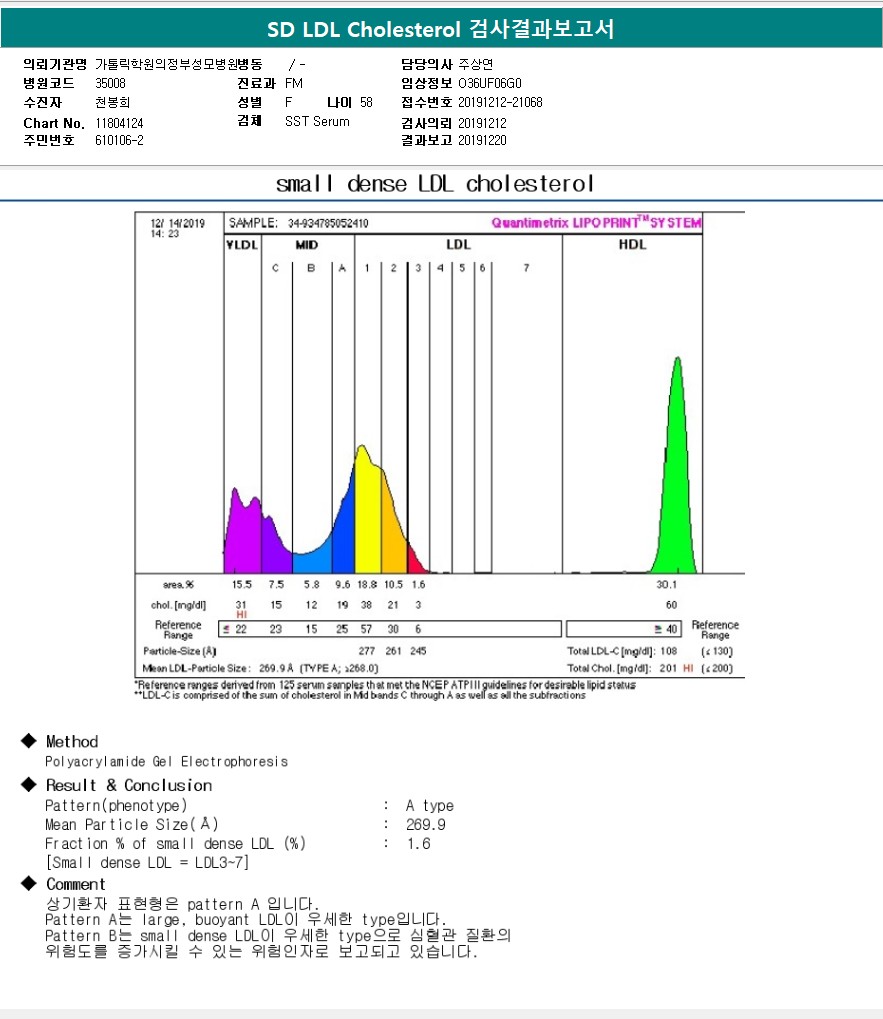Click 'Quantimetrix LIPOPRINT SYSTEM' label
The image size is (883, 1019).
(596, 222)
